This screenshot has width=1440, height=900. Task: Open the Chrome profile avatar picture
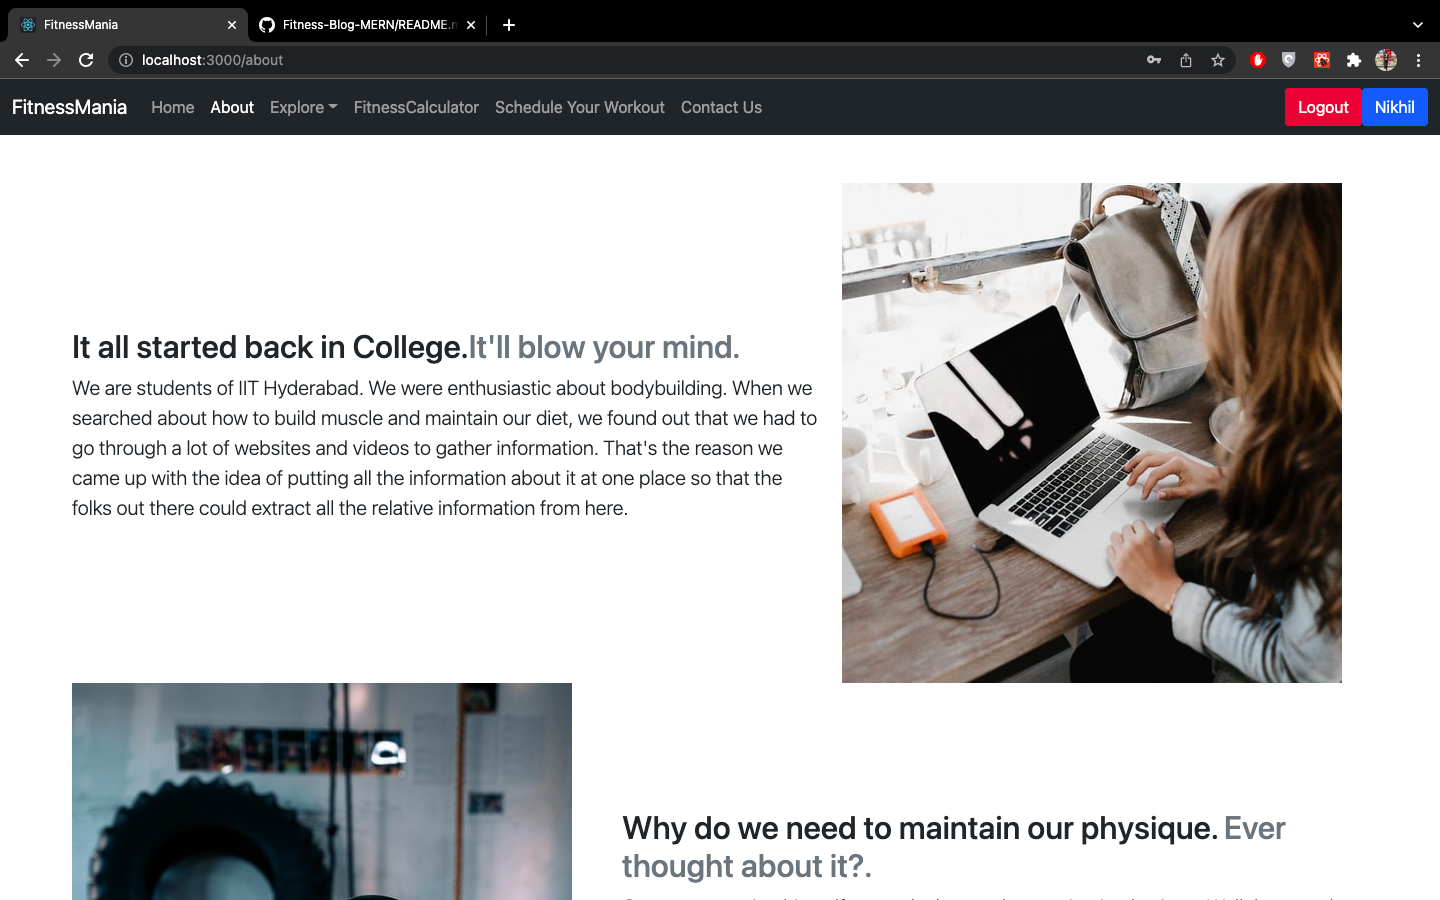tap(1386, 60)
